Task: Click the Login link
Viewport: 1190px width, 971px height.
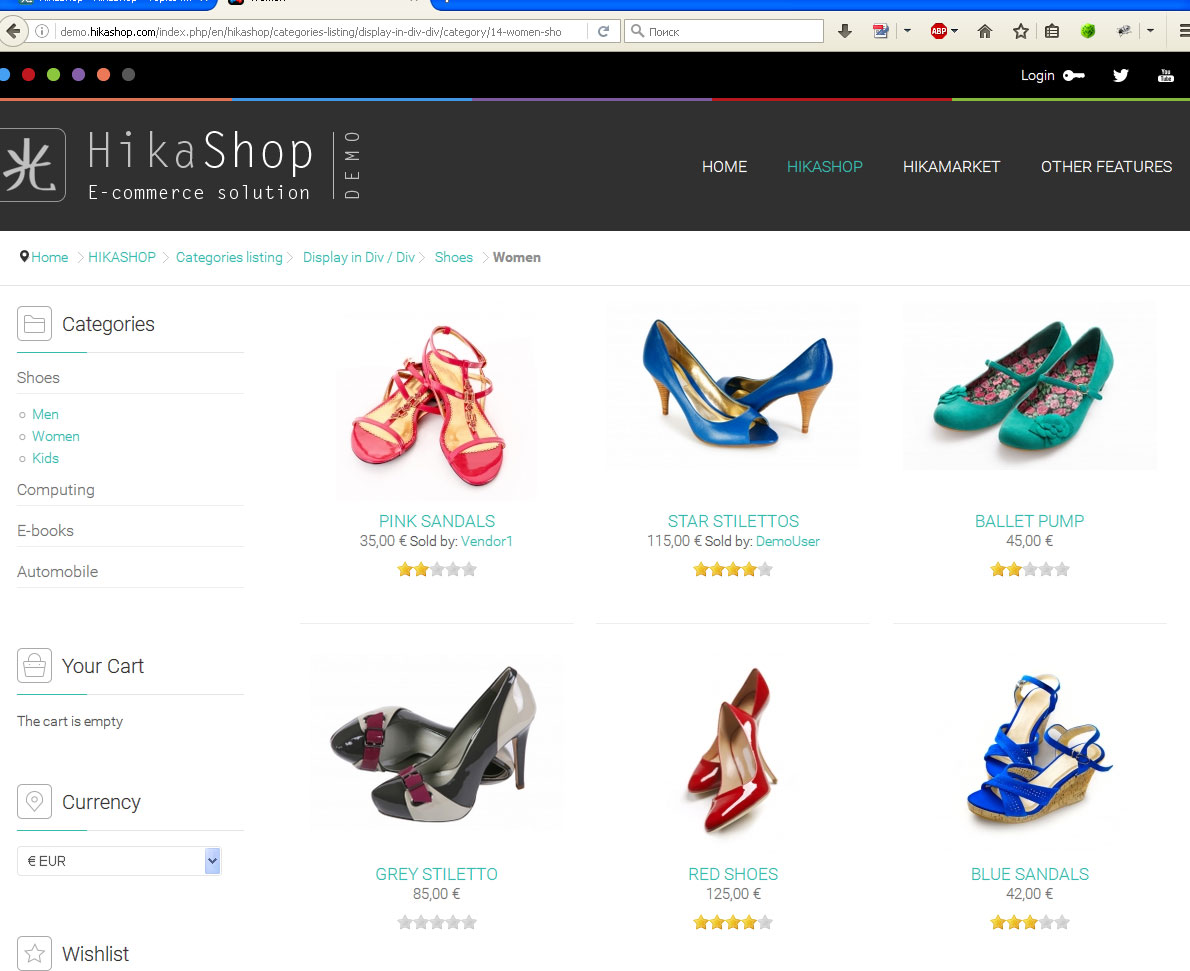Action: pyautogui.click(x=1037, y=75)
